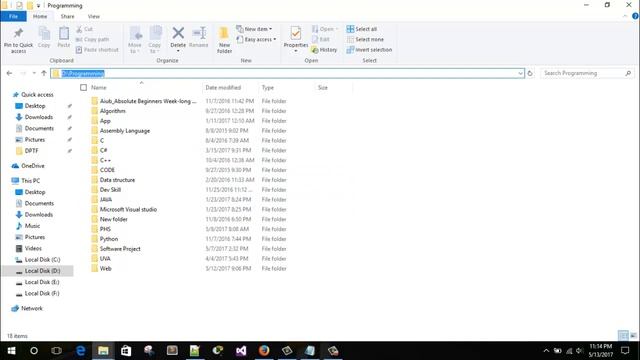Select the Web folder
The image size is (640, 360).
(106, 269)
